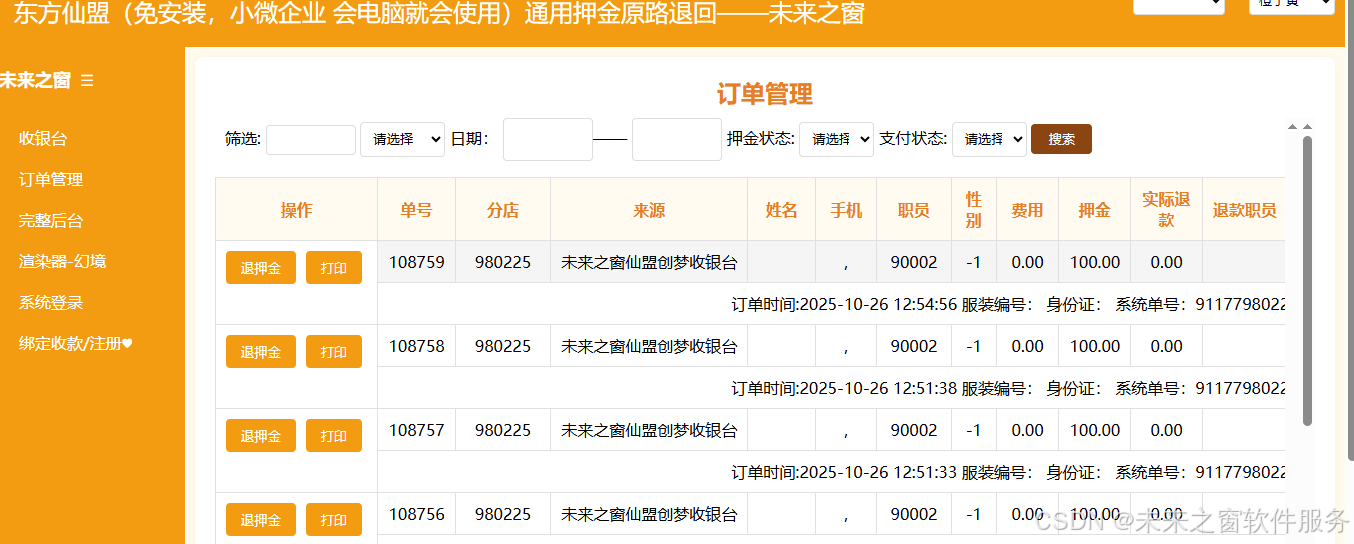Click source 未来之窗仙盟创梦收银台 in row 108758
This screenshot has height=544, width=1354.
click(x=649, y=346)
